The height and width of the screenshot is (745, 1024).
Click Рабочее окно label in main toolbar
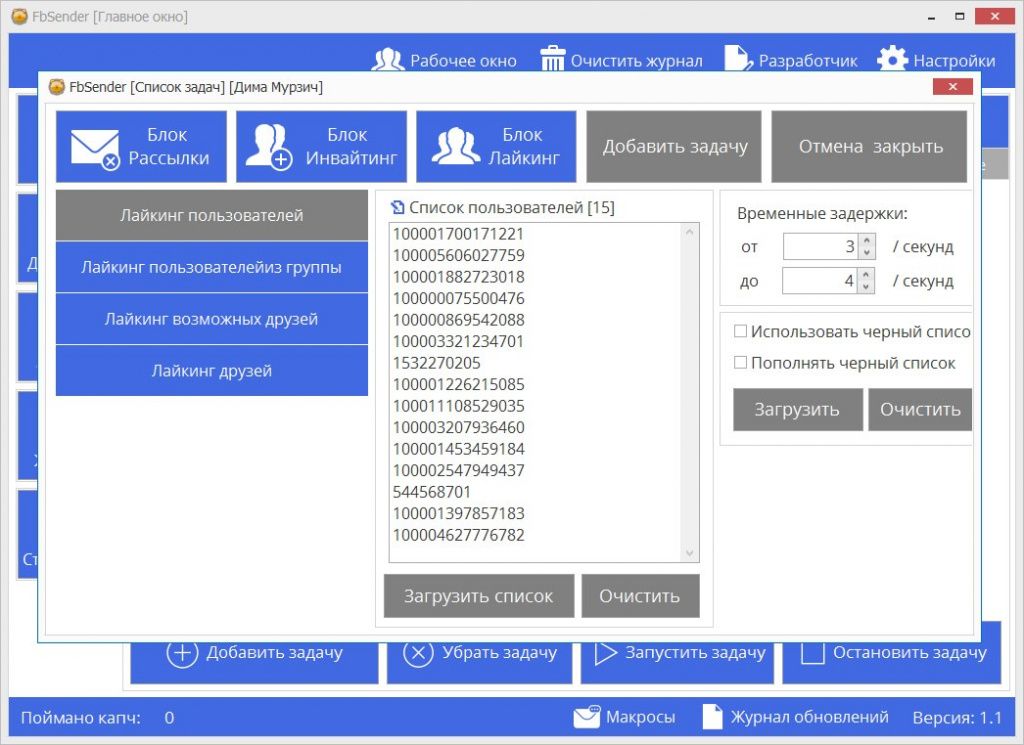[463, 61]
